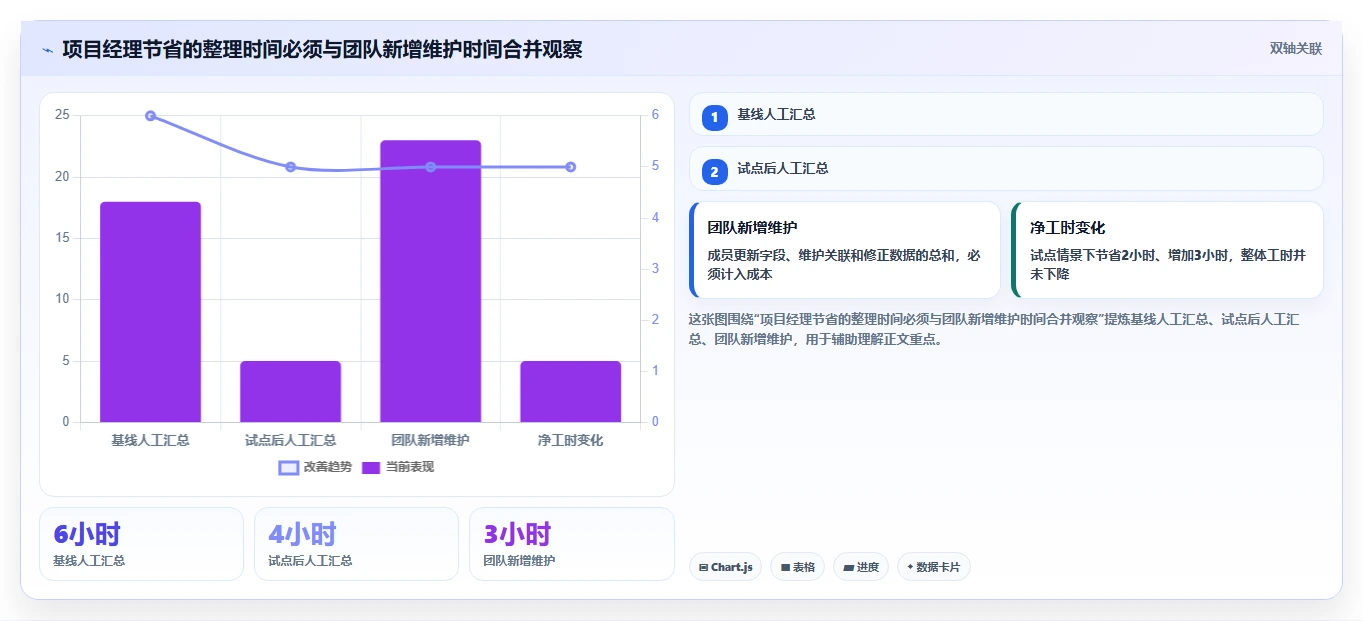1363x621 pixels.
Task: Click the x-axis label 净工时变化
Action: (570, 440)
